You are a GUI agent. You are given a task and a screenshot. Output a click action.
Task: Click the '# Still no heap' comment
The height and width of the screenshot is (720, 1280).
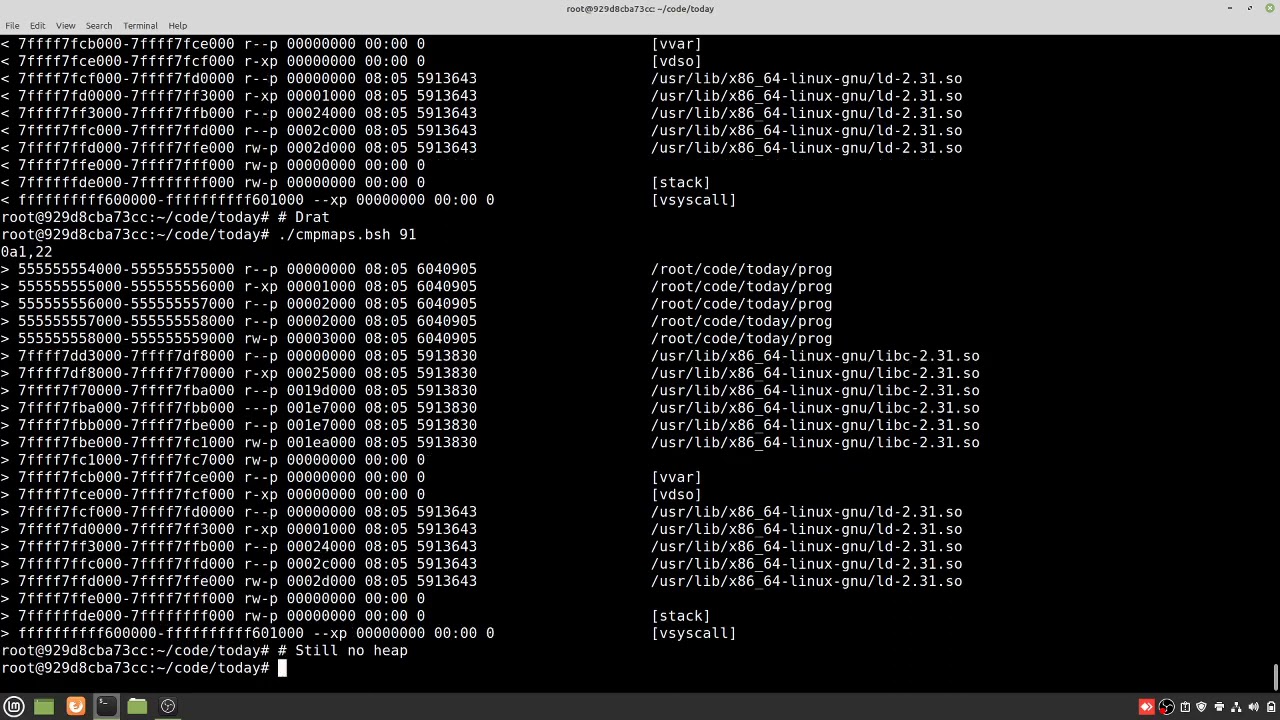point(343,651)
